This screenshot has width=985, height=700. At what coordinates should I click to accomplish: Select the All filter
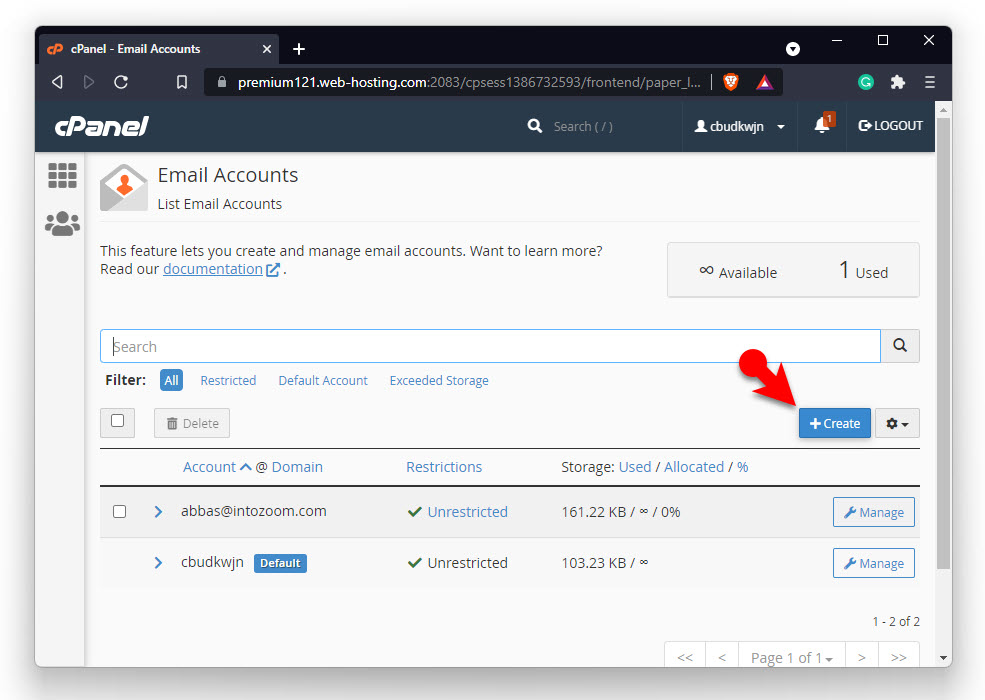point(171,380)
